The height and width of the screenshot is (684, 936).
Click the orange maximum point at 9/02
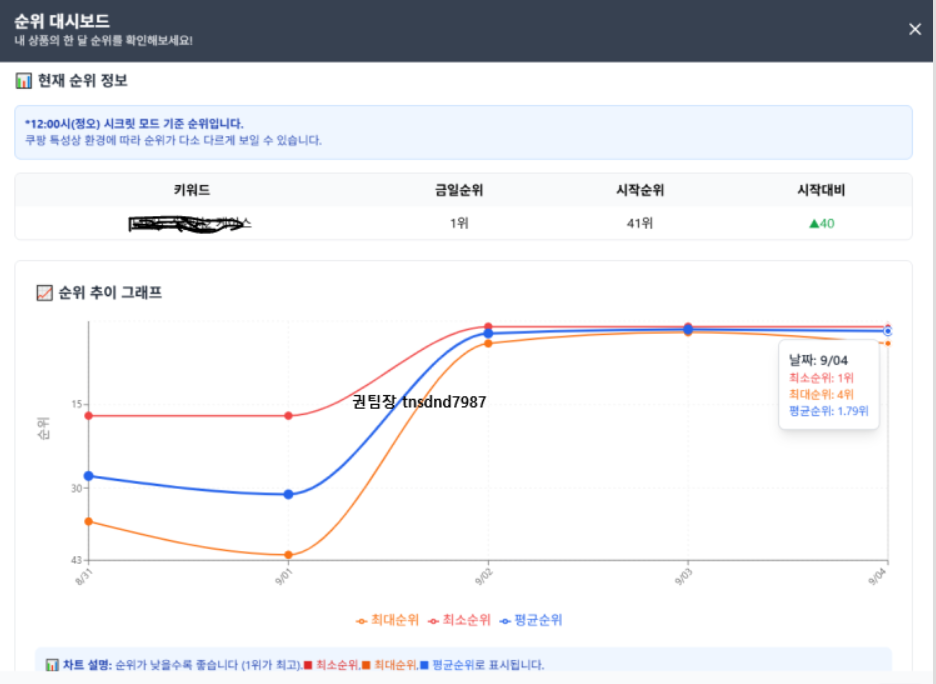pyautogui.click(x=488, y=343)
